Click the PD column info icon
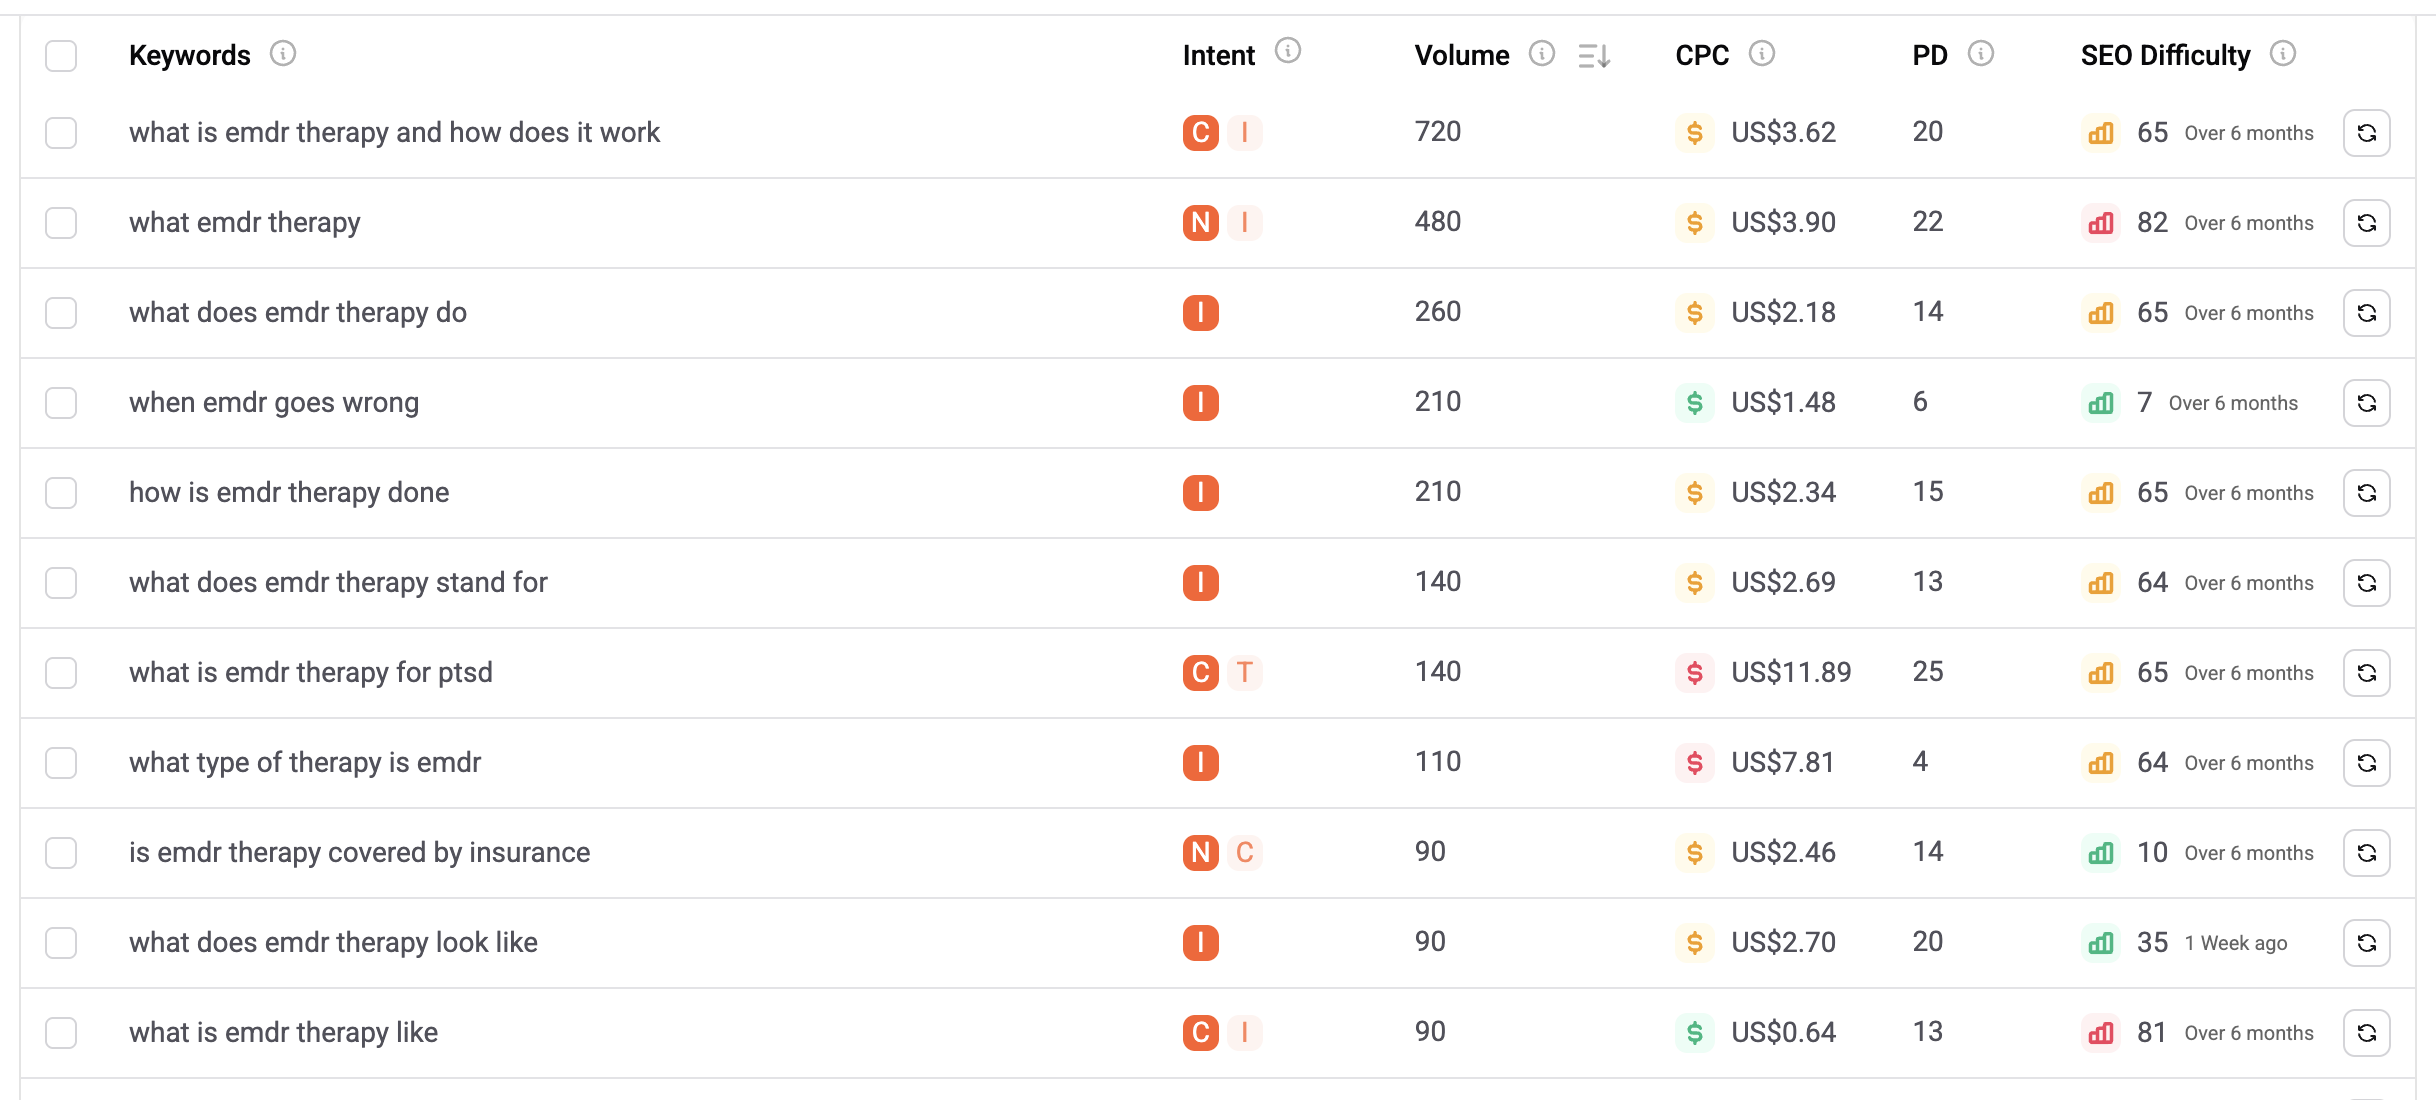 point(1981,53)
